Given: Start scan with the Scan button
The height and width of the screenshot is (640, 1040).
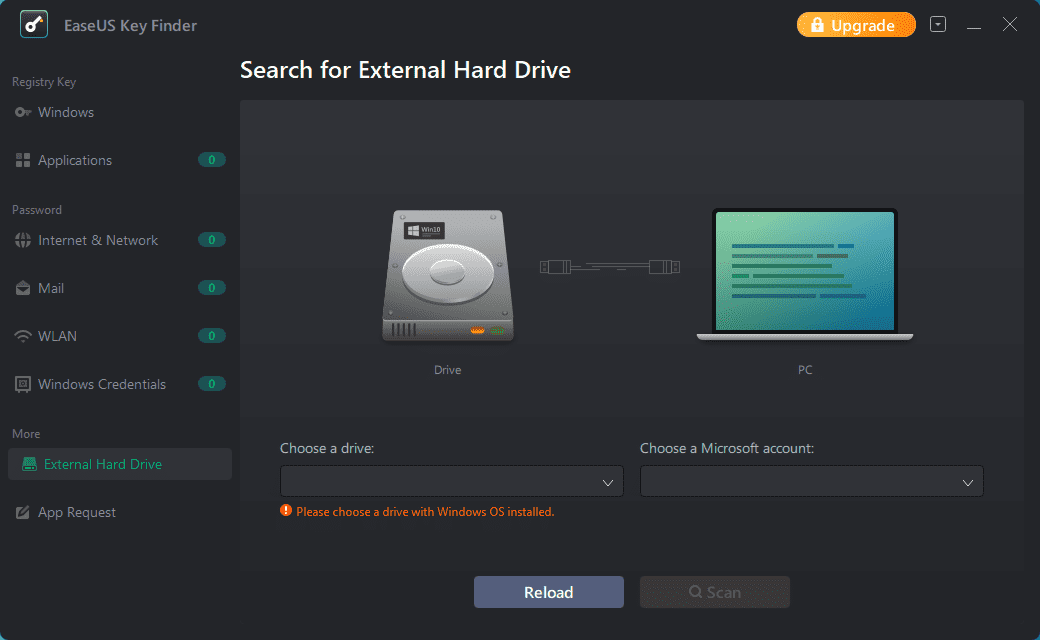Looking at the screenshot, I should pos(714,592).
